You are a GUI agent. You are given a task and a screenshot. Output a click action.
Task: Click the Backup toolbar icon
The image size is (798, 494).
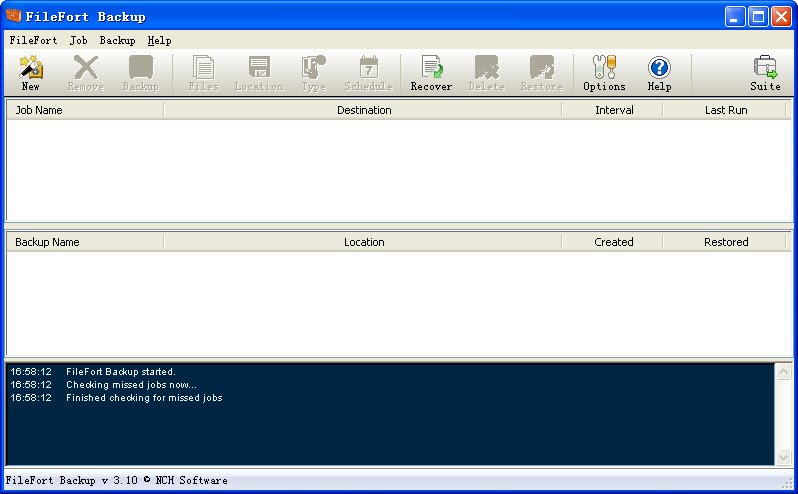point(140,73)
